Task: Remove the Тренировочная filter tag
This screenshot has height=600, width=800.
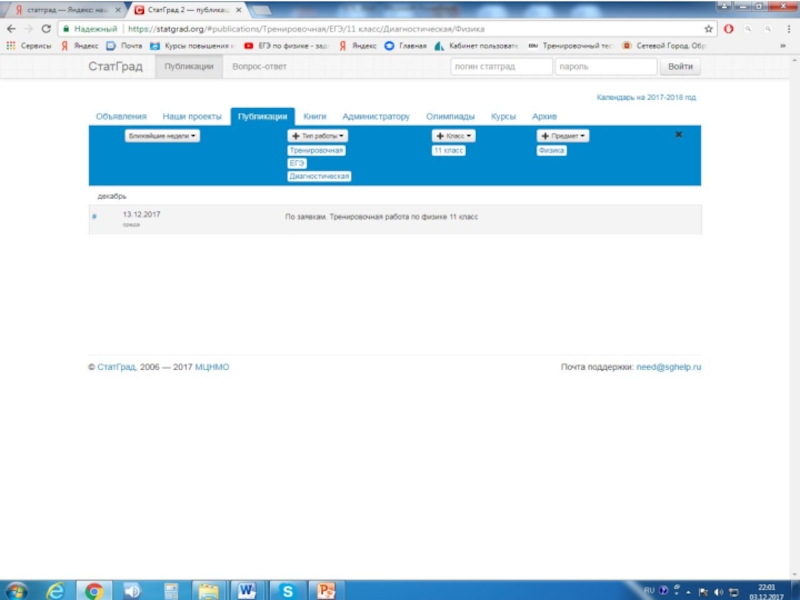Action: (316, 151)
